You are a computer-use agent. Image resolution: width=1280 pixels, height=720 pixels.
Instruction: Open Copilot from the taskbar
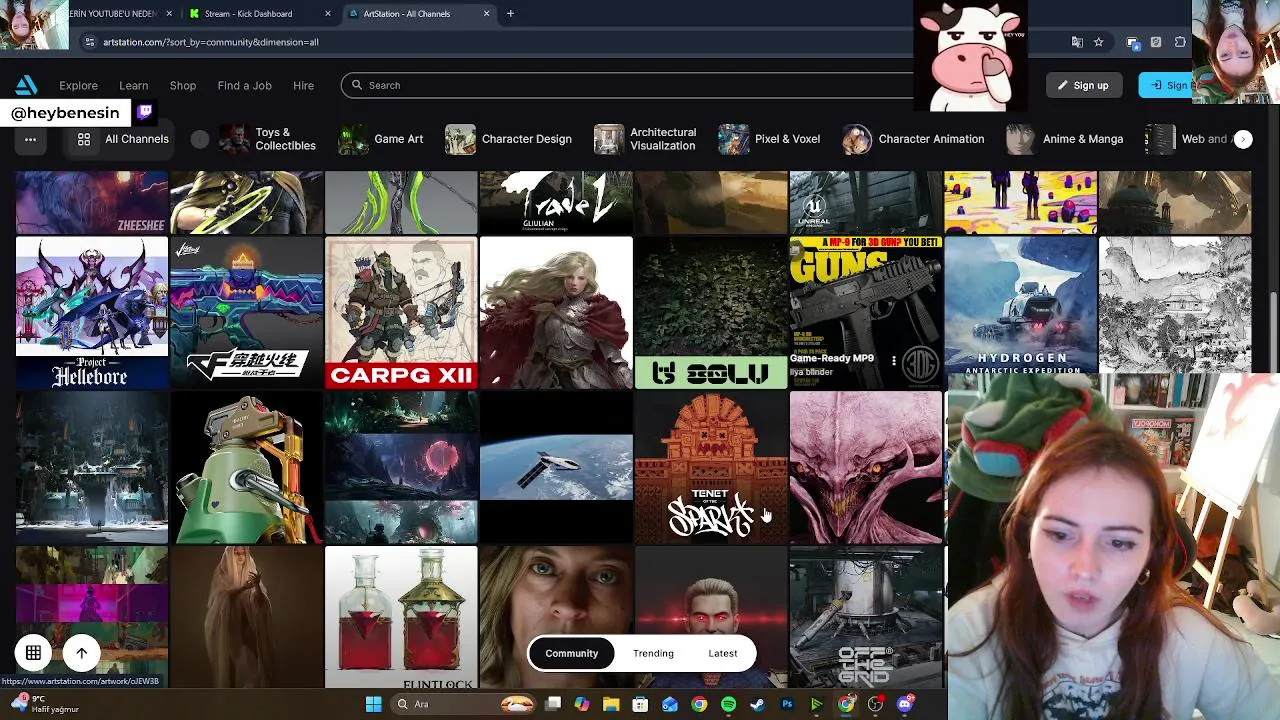(x=582, y=704)
